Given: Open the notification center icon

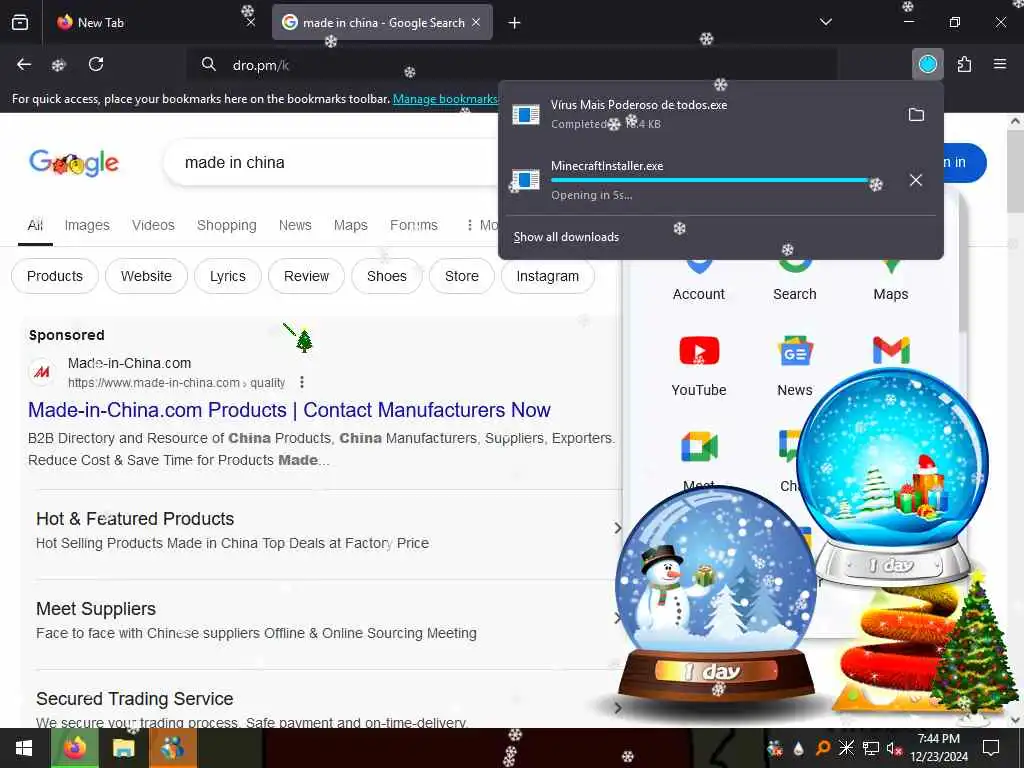Looking at the screenshot, I should (x=991, y=748).
